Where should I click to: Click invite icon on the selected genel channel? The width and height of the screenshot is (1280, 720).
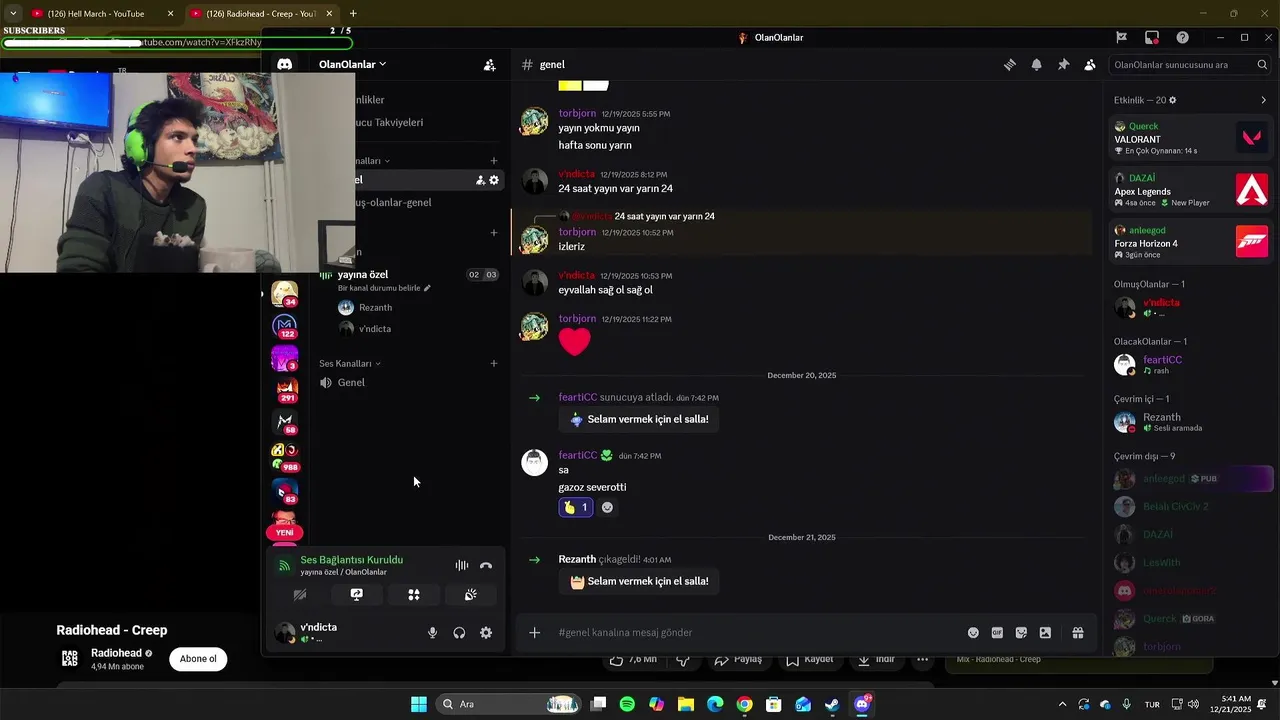(480, 180)
